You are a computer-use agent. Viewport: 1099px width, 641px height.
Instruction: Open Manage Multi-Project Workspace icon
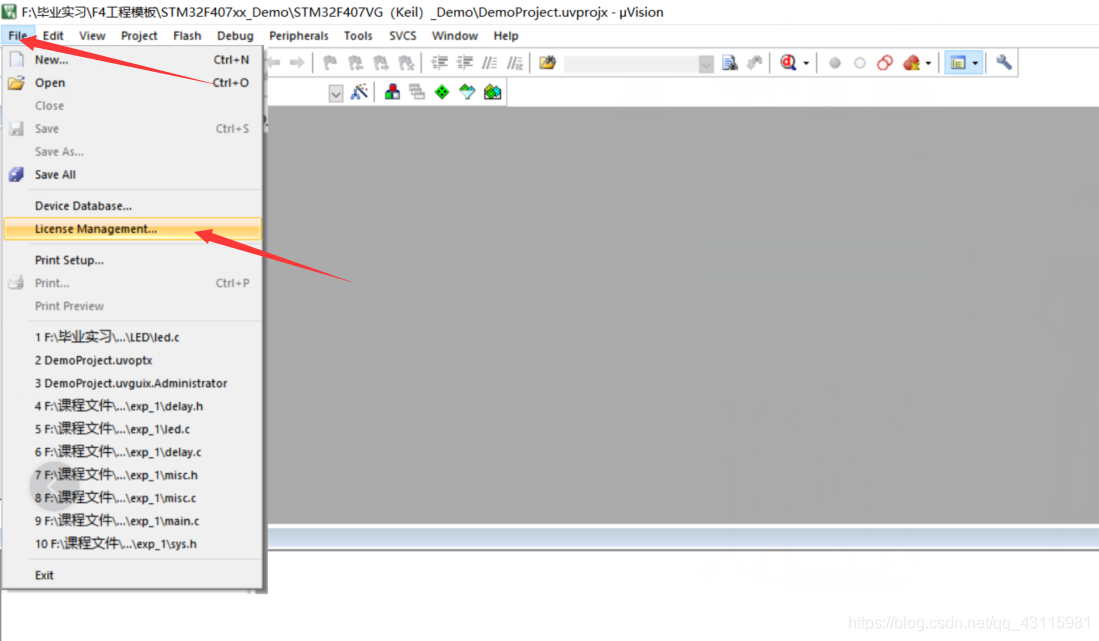click(417, 92)
